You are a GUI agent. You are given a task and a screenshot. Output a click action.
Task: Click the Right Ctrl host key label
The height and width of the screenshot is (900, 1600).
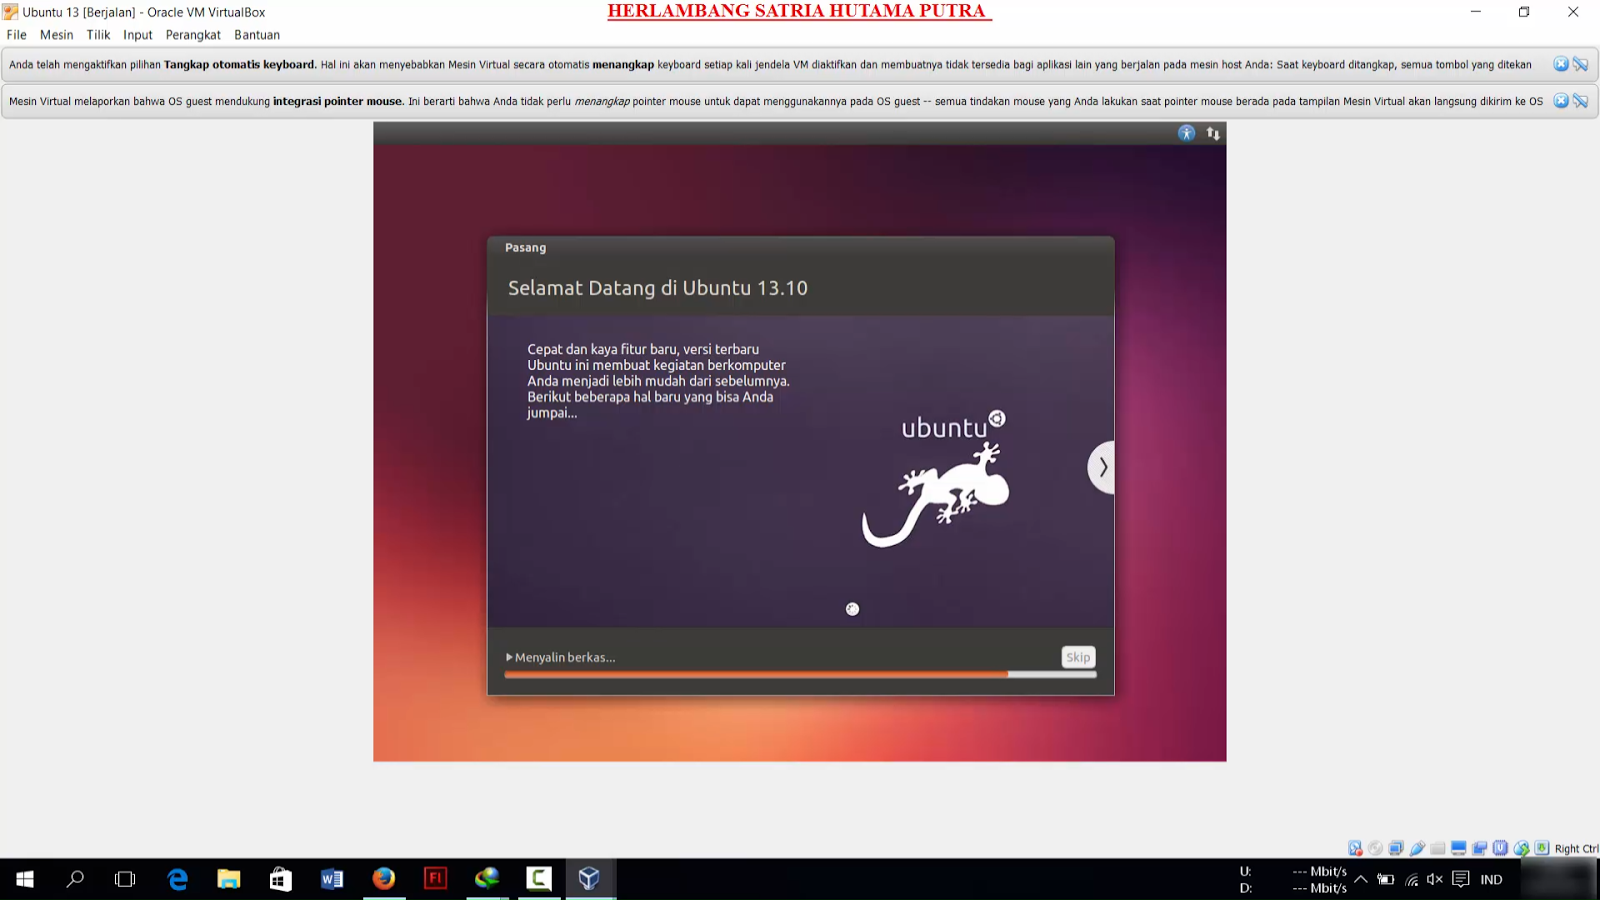[x=1577, y=849]
